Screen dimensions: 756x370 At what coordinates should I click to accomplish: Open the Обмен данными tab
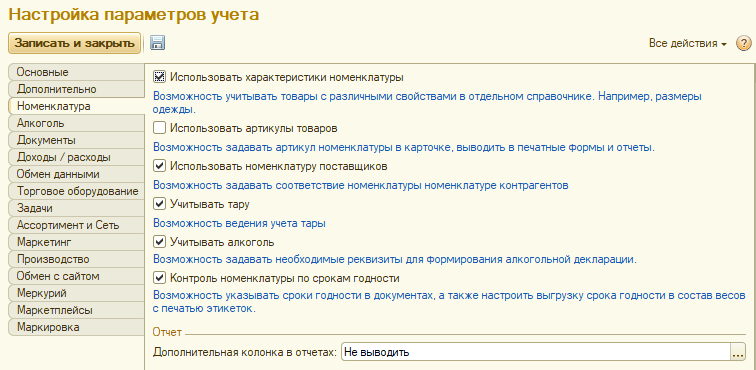point(76,174)
